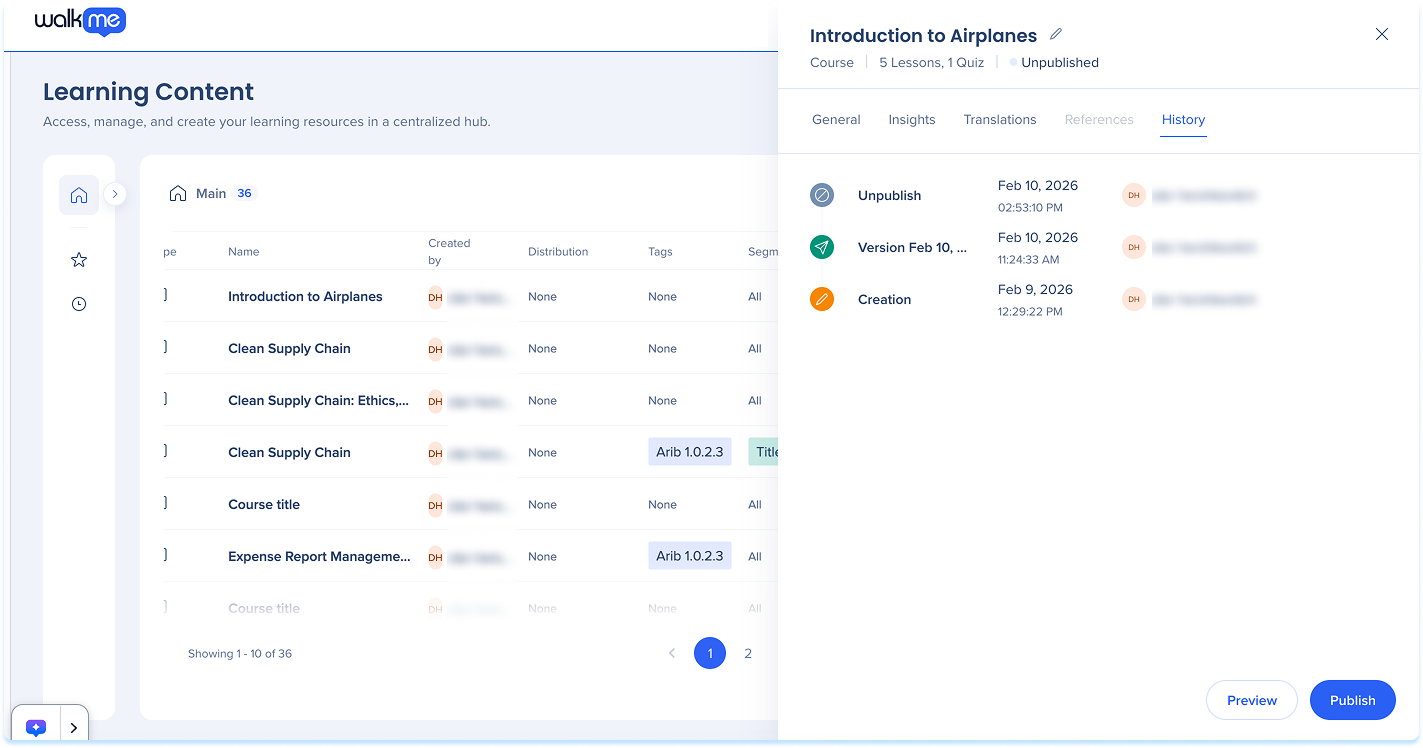This screenshot has height=748, width=1423.
Task: Click the green Version history event icon
Action: click(821, 247)
